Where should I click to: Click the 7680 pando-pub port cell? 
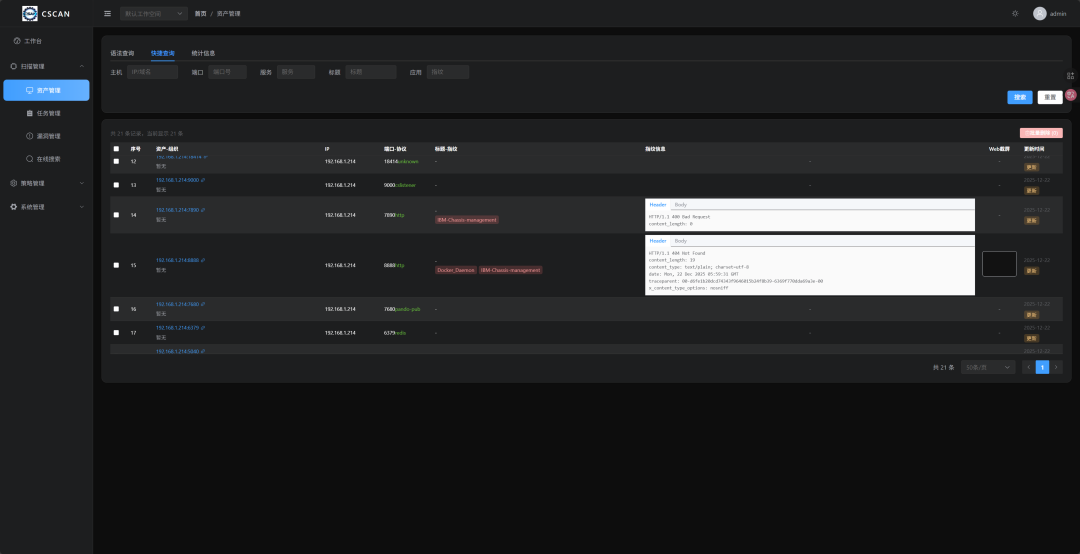tap(402, 309)
